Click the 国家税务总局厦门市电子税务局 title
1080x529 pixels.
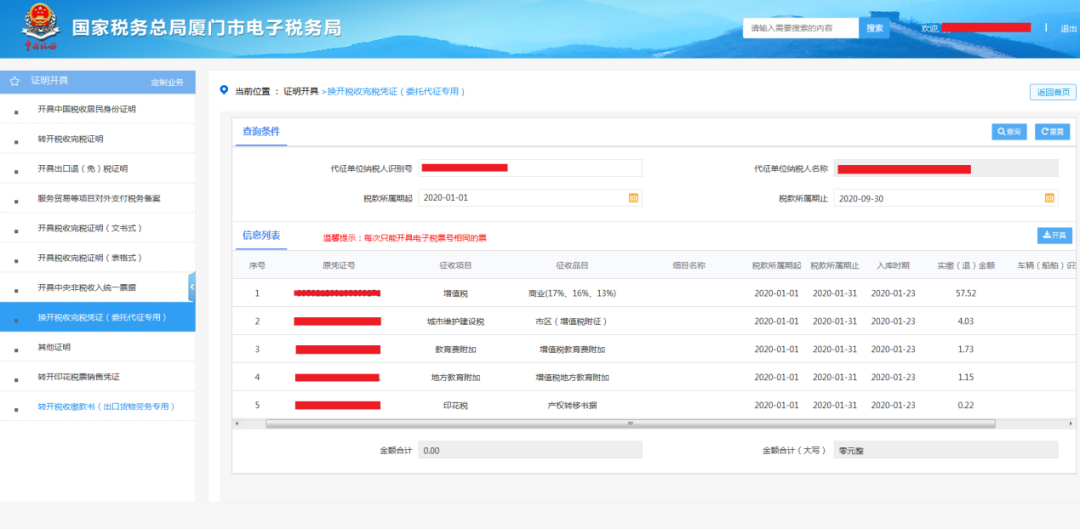[207, 28]
